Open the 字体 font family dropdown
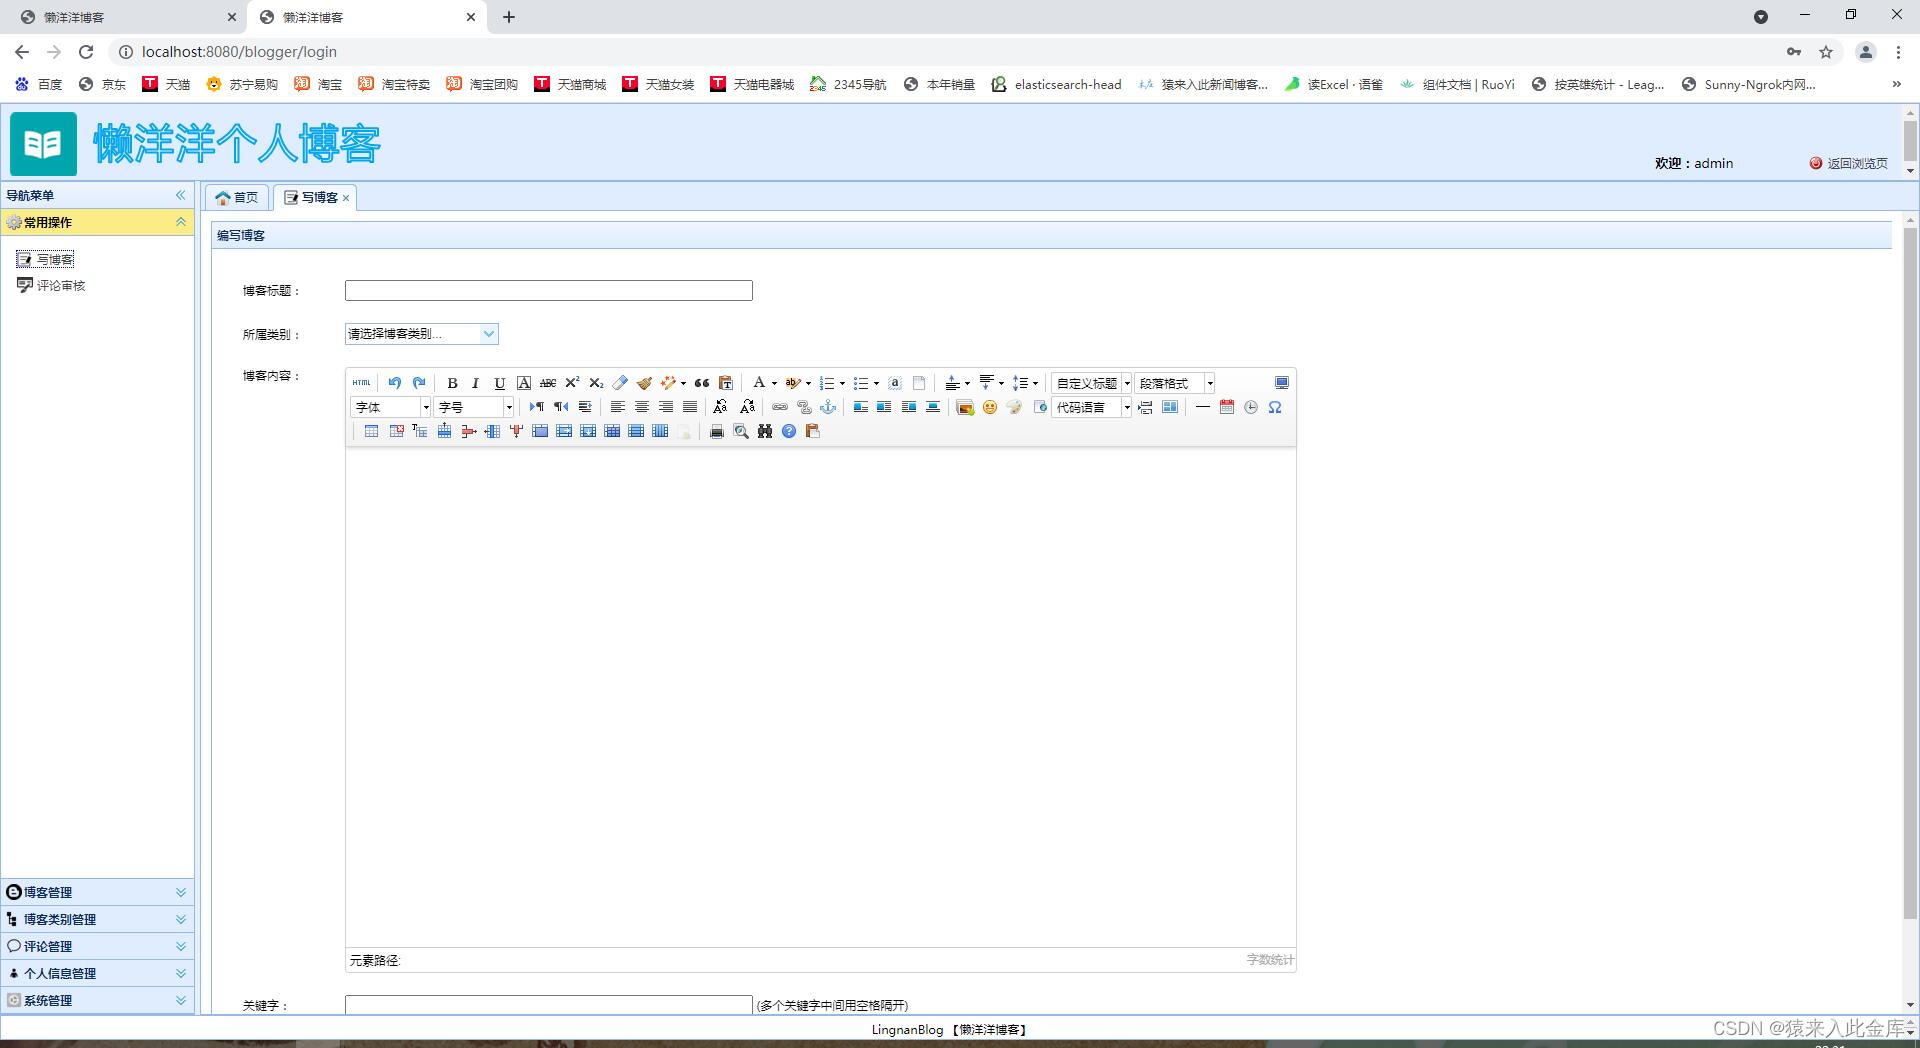Viewport: 1920px width, 1048px height. click(x=390, y=407)
